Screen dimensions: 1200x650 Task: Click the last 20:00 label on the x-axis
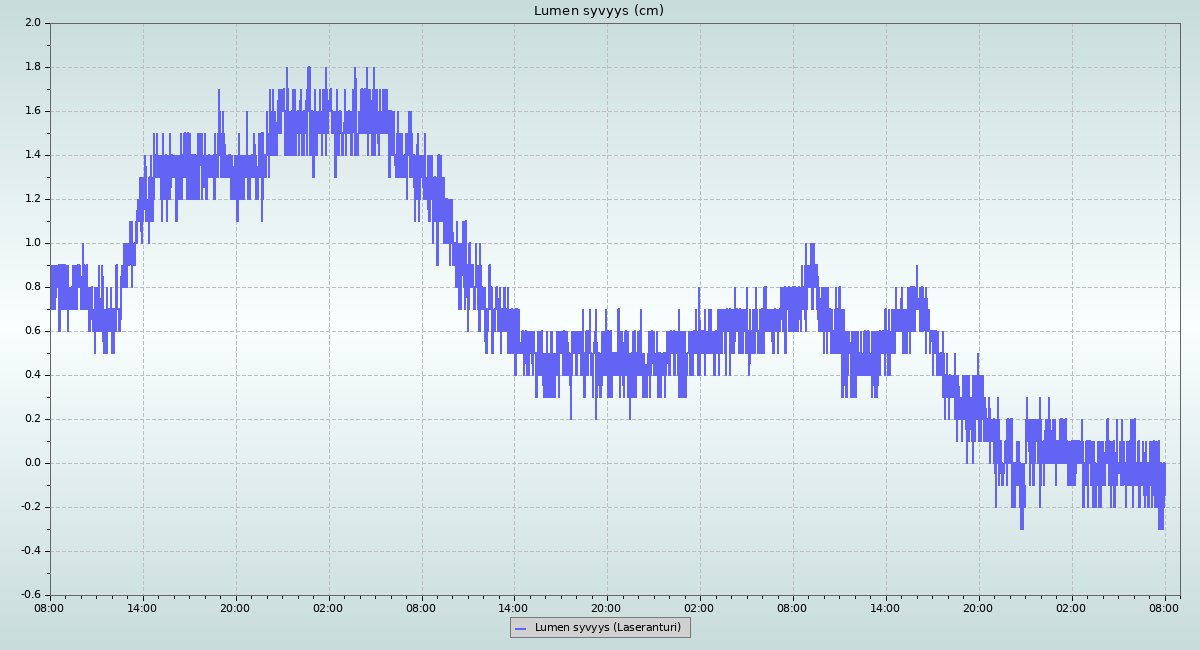click(x=979, y=607)
